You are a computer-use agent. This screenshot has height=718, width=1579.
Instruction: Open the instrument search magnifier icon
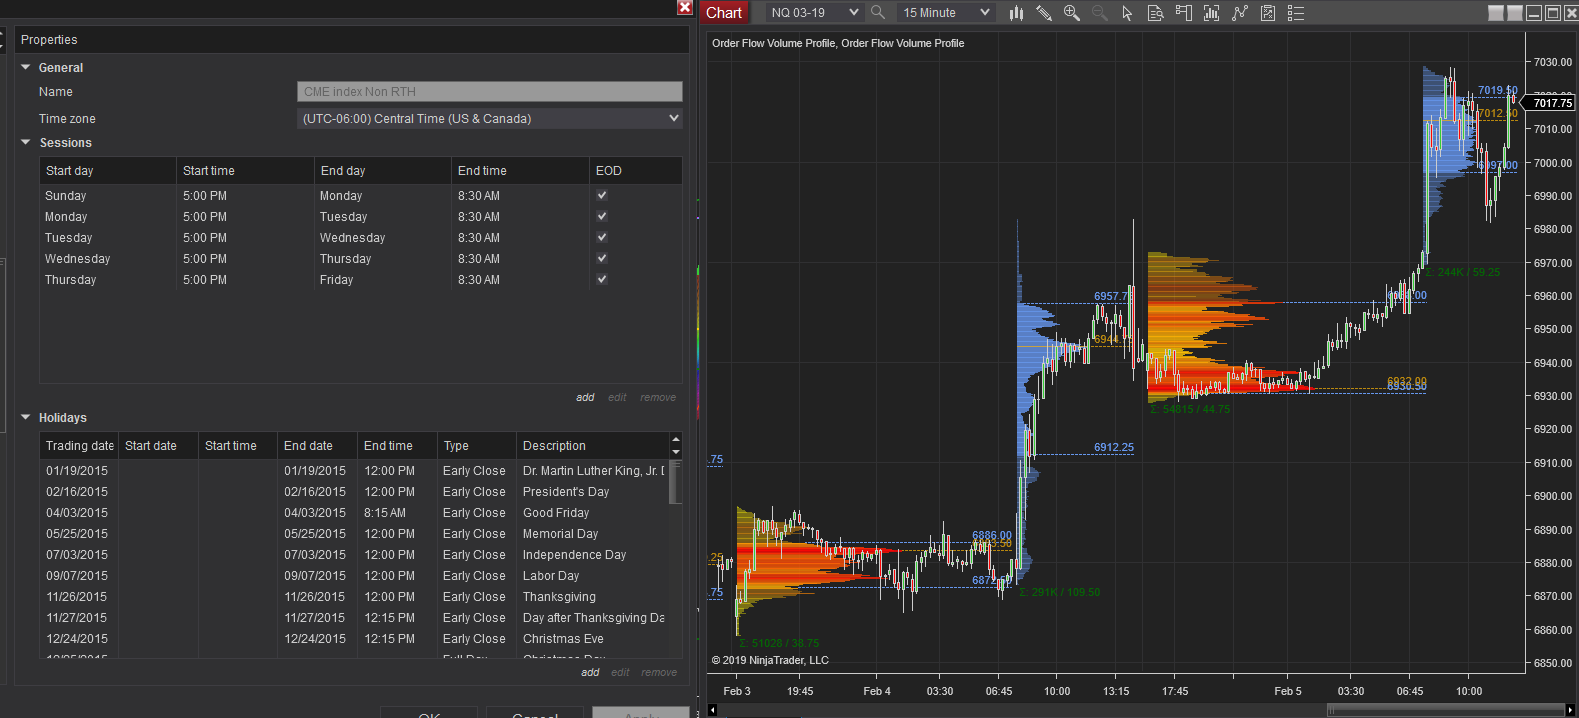878,13
